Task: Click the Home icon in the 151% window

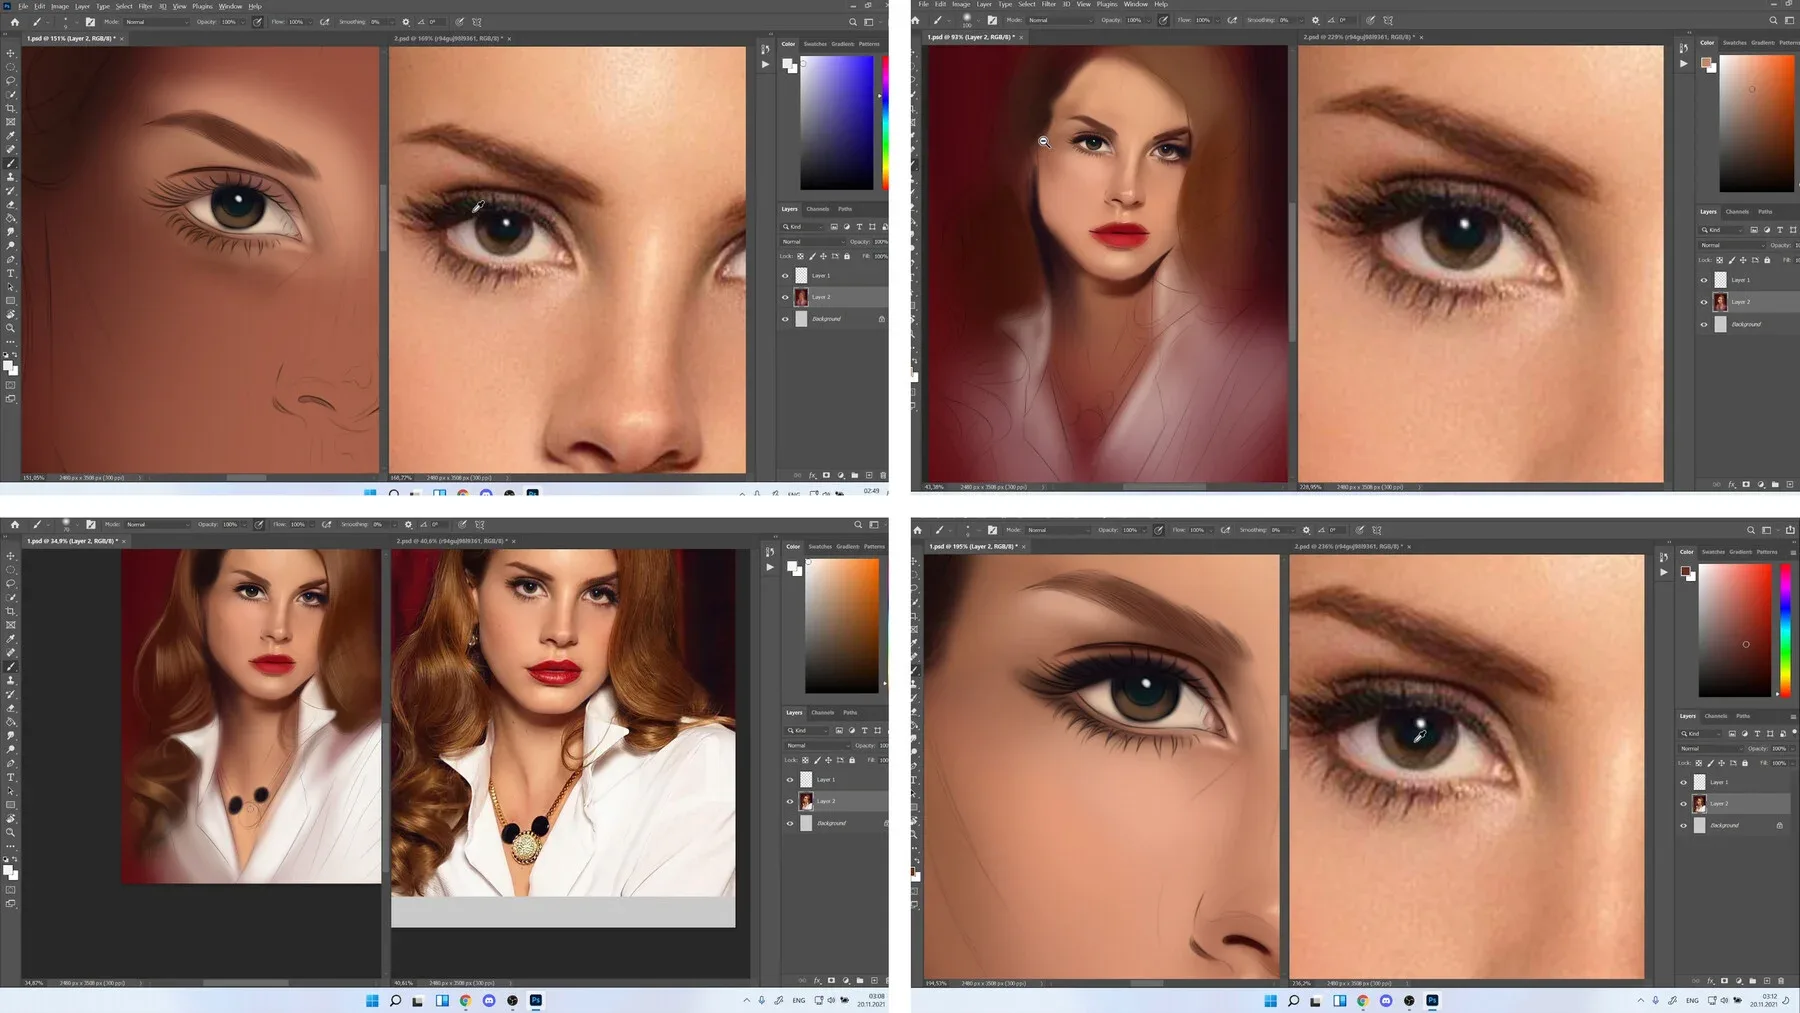Action: point(14,22)
